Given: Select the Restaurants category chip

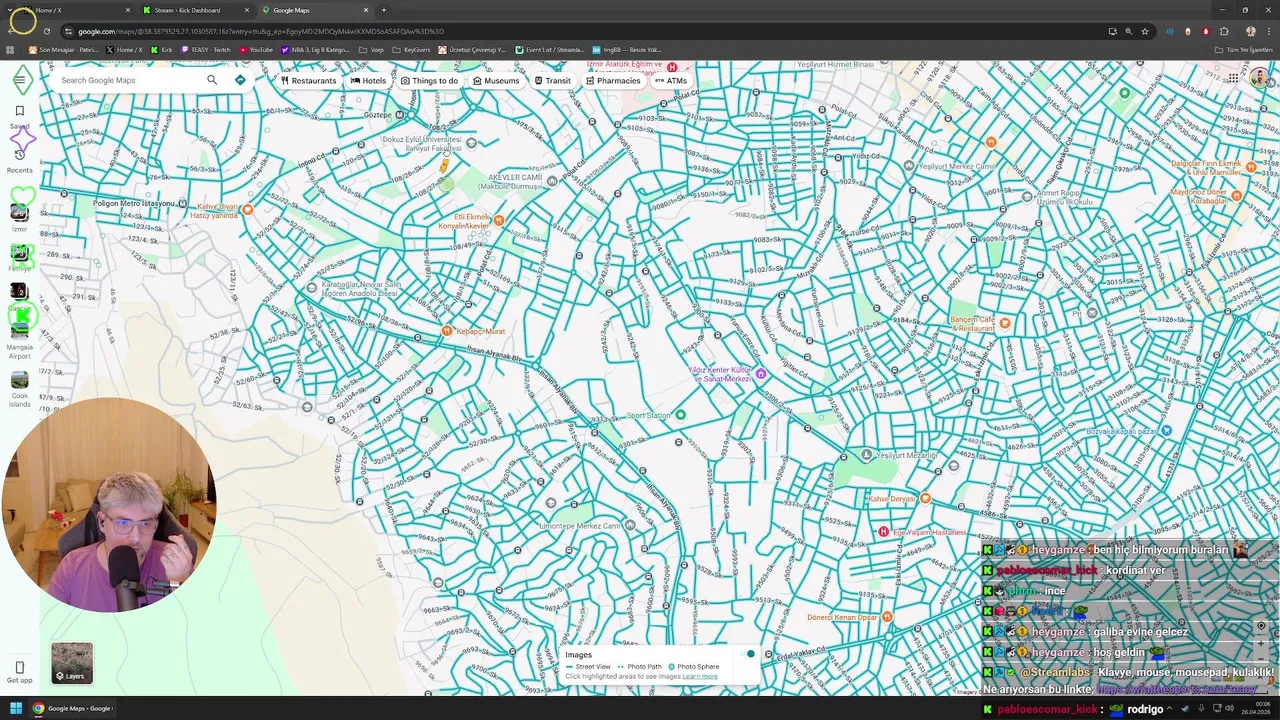Looking at the screenshot, I should click(308, 81).
